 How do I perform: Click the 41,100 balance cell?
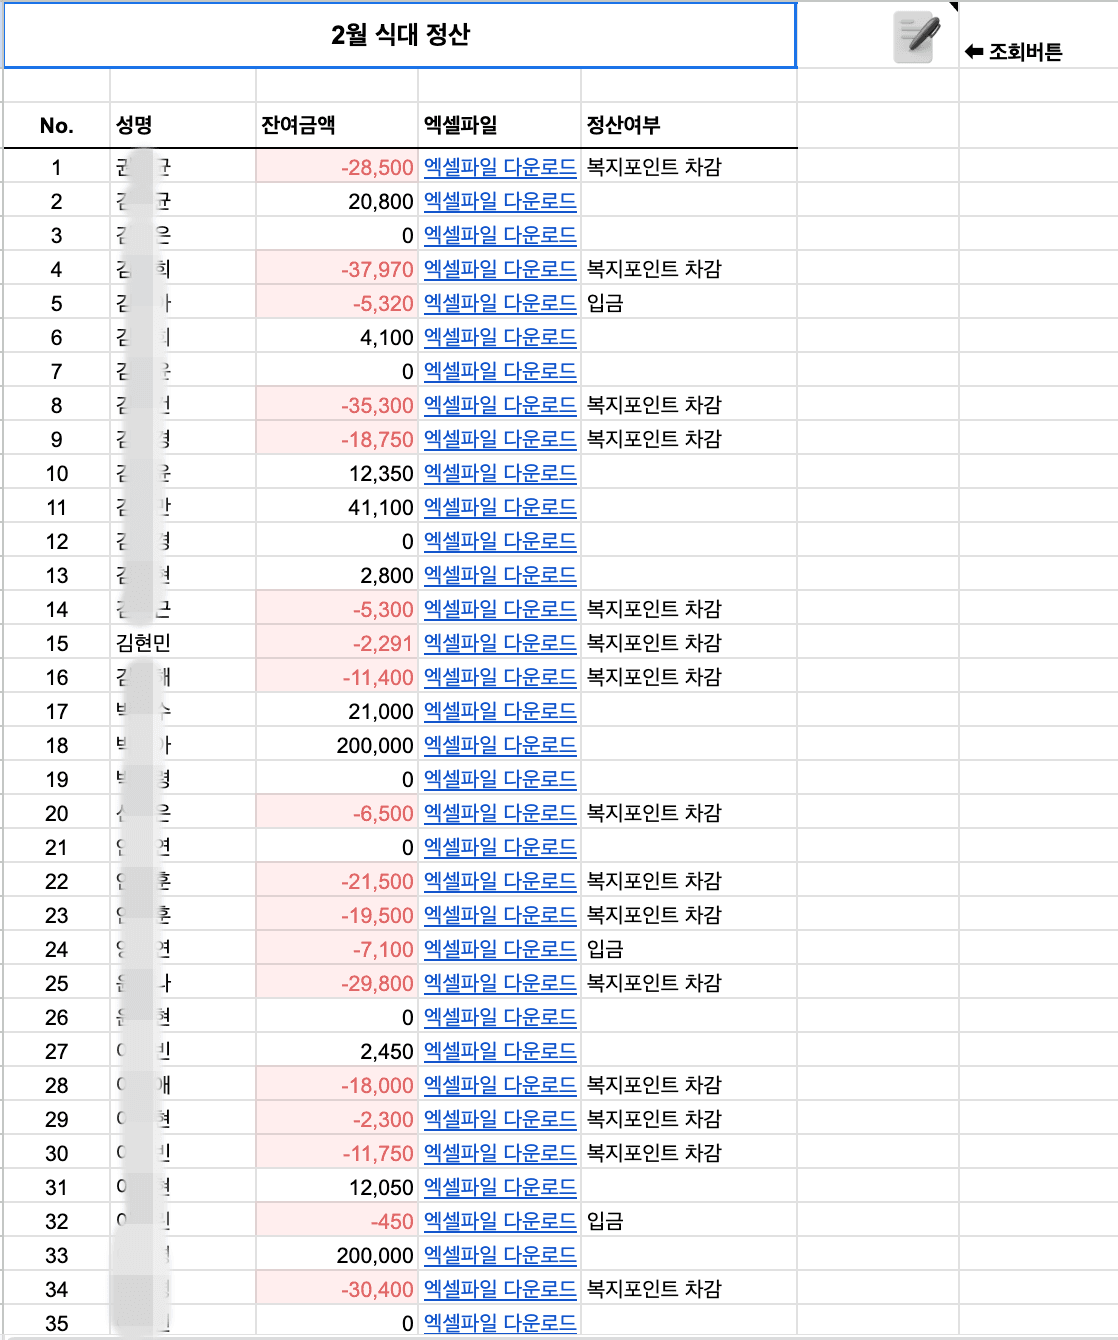(x=380, y=508)
